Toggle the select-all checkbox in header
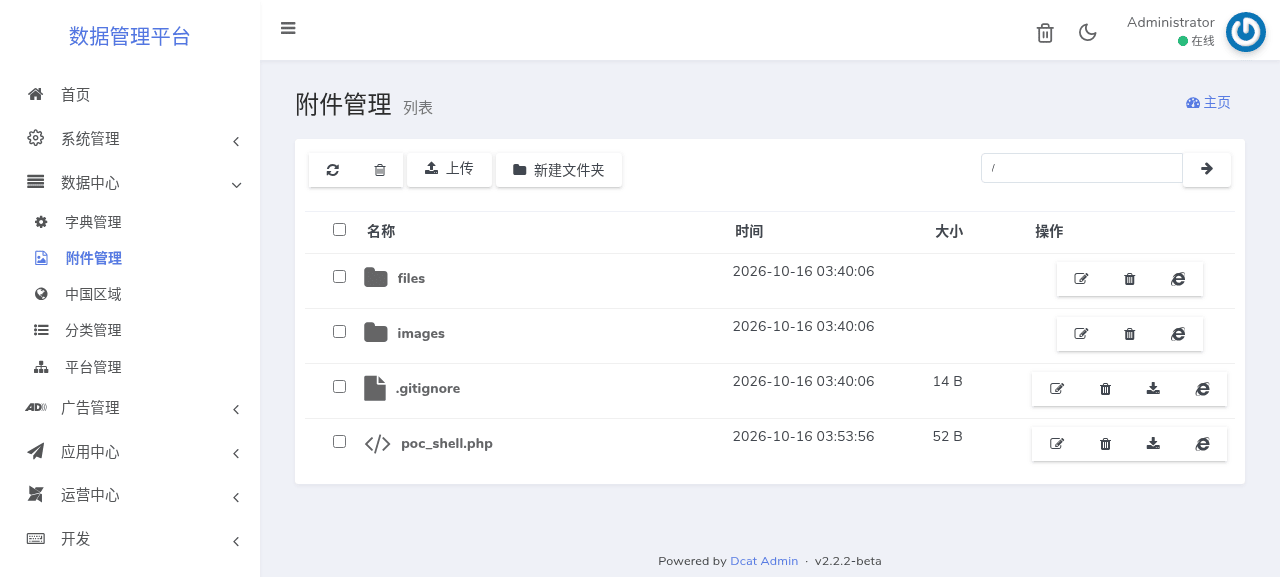Screen dimensions: 1280x577 point(339,229)
